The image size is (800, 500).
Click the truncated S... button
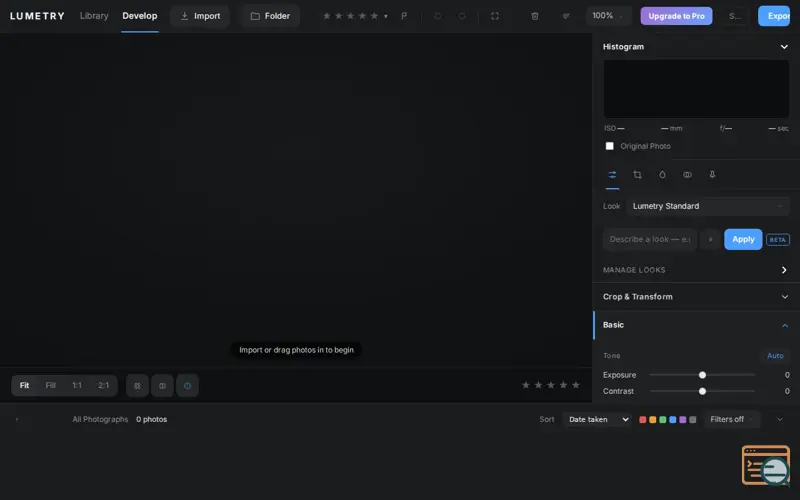click(x=735, y=16)
